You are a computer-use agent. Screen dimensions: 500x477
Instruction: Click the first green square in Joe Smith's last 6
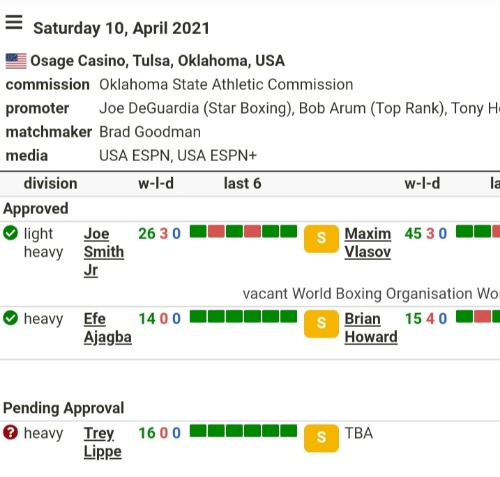pos(198,231)
